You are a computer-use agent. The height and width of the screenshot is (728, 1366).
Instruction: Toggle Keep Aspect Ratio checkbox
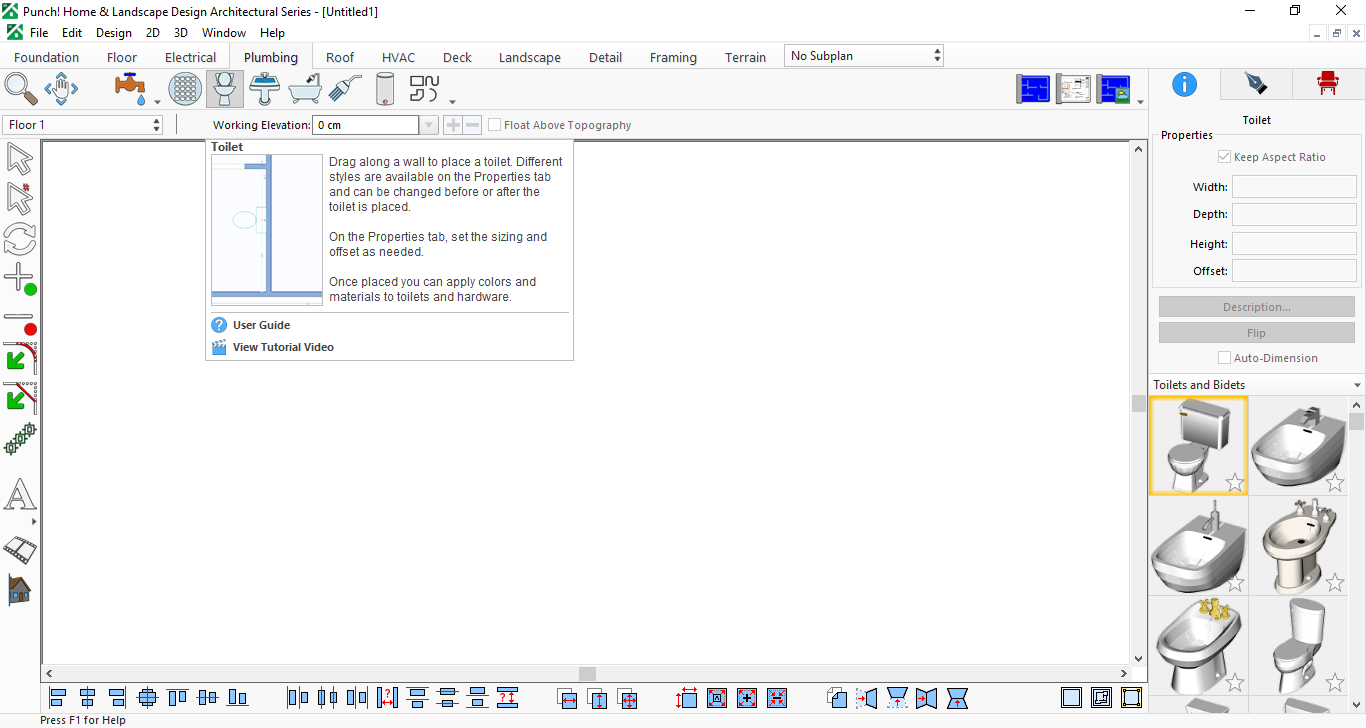(x=1224, y=157)
